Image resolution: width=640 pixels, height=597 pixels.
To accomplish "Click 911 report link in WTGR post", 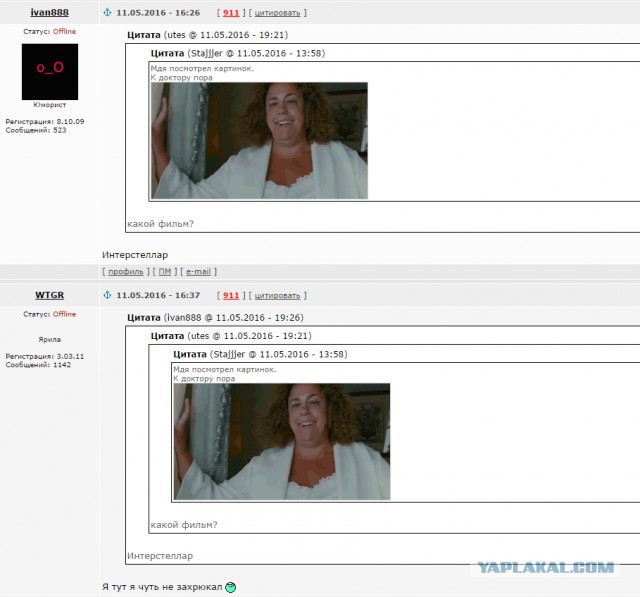I will pos(231,295).
